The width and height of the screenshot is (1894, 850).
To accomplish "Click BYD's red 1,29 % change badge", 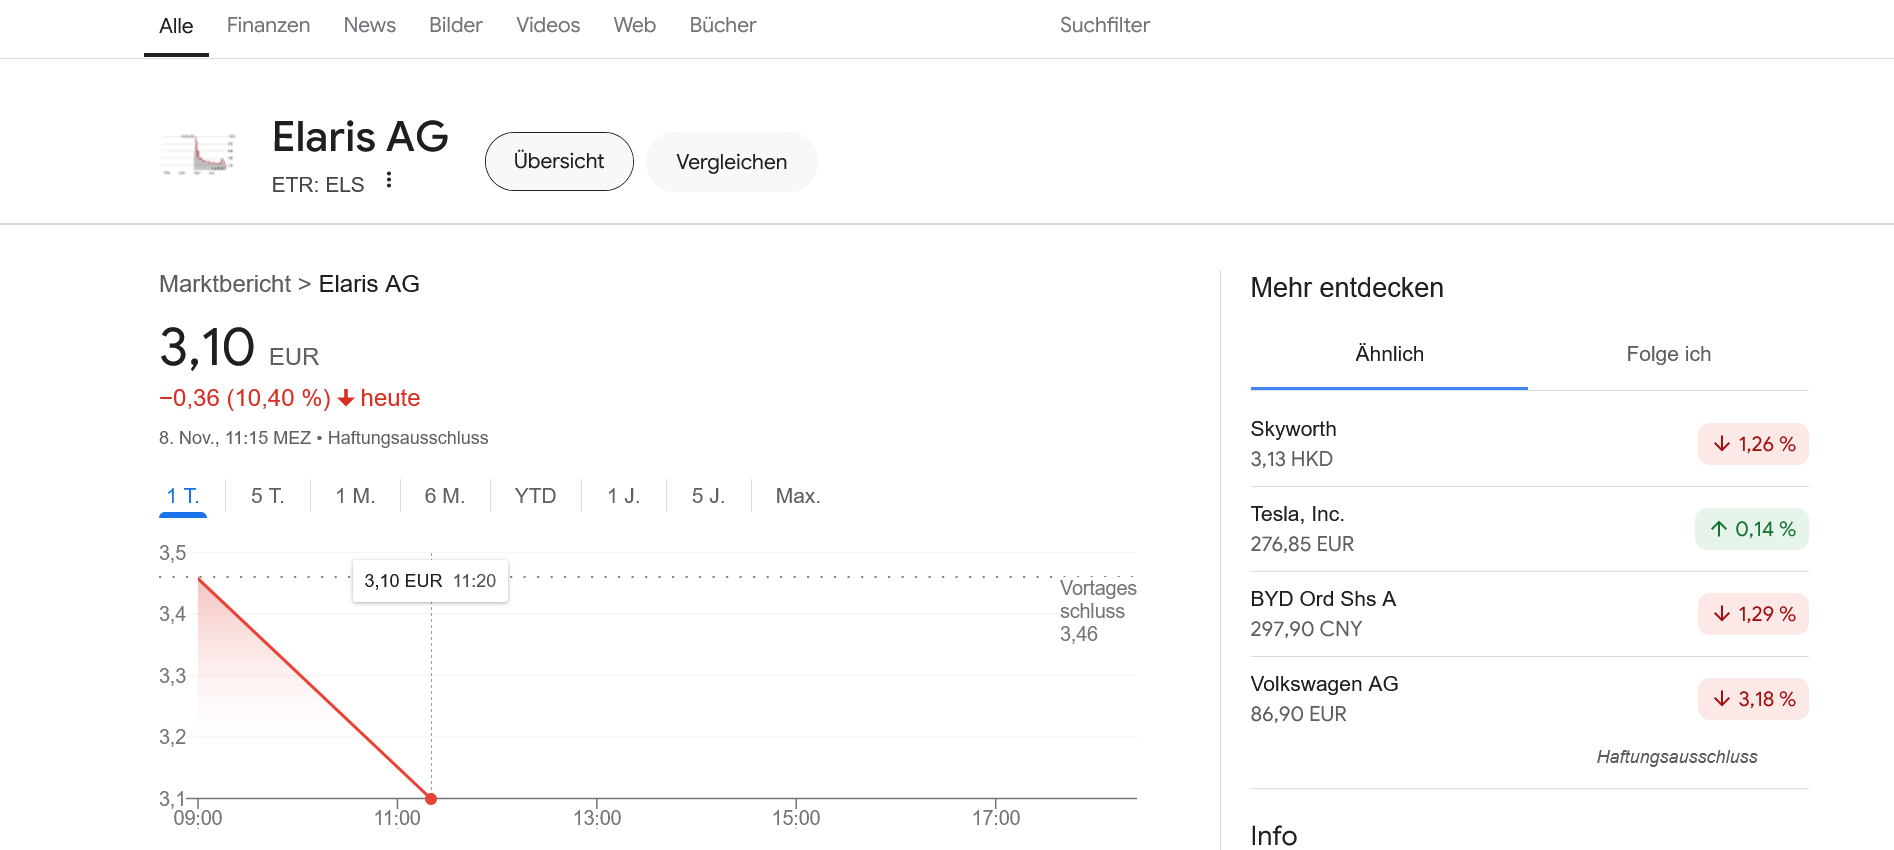I will (1752, 614).
